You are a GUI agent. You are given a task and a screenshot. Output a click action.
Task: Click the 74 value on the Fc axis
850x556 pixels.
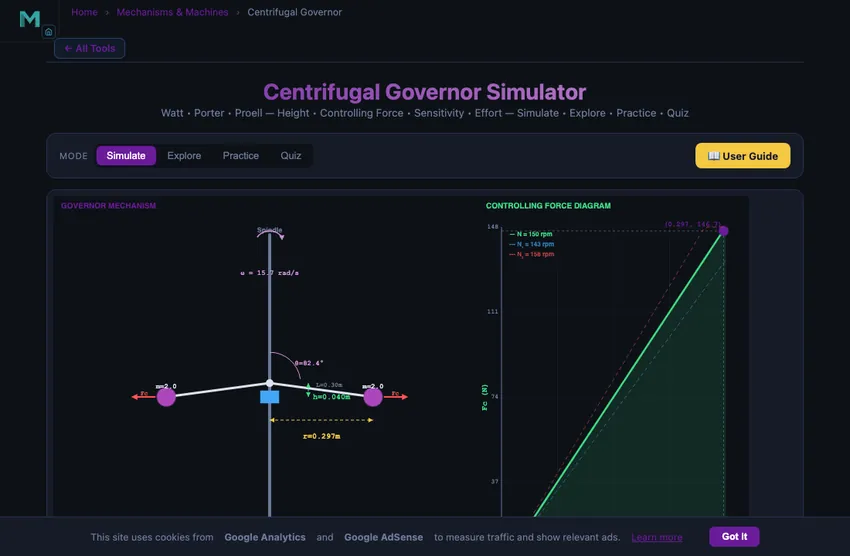point(494,397)
